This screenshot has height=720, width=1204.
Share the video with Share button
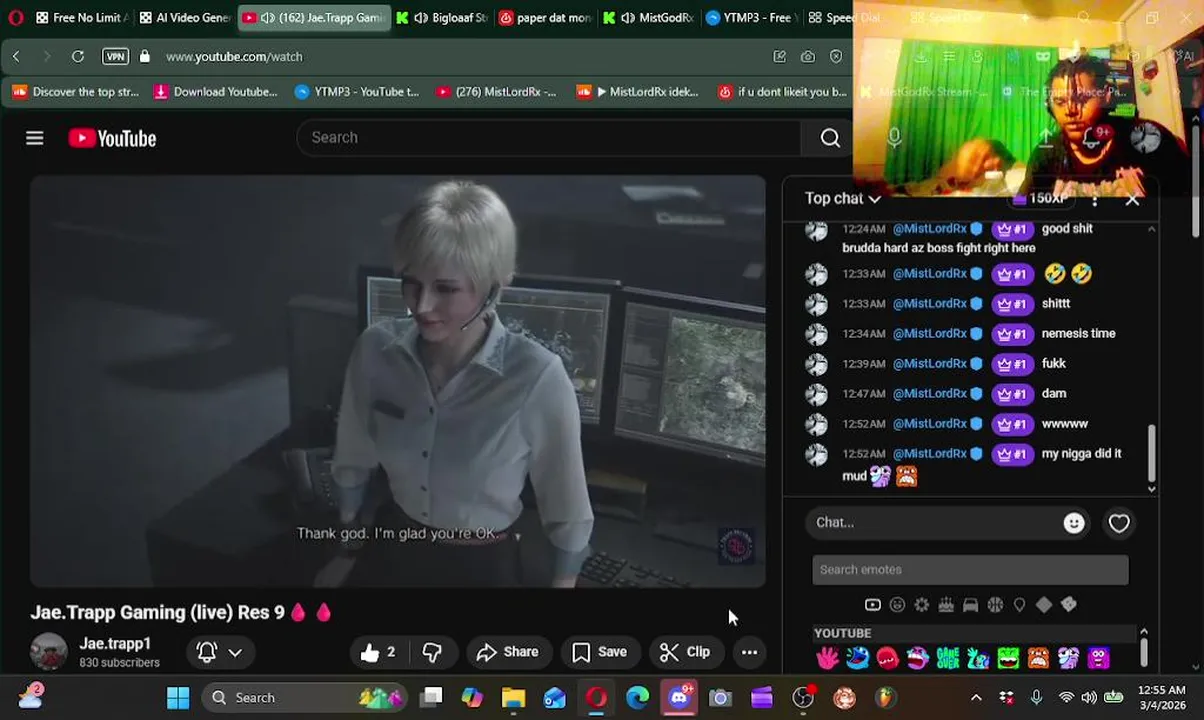coord(507,652)
